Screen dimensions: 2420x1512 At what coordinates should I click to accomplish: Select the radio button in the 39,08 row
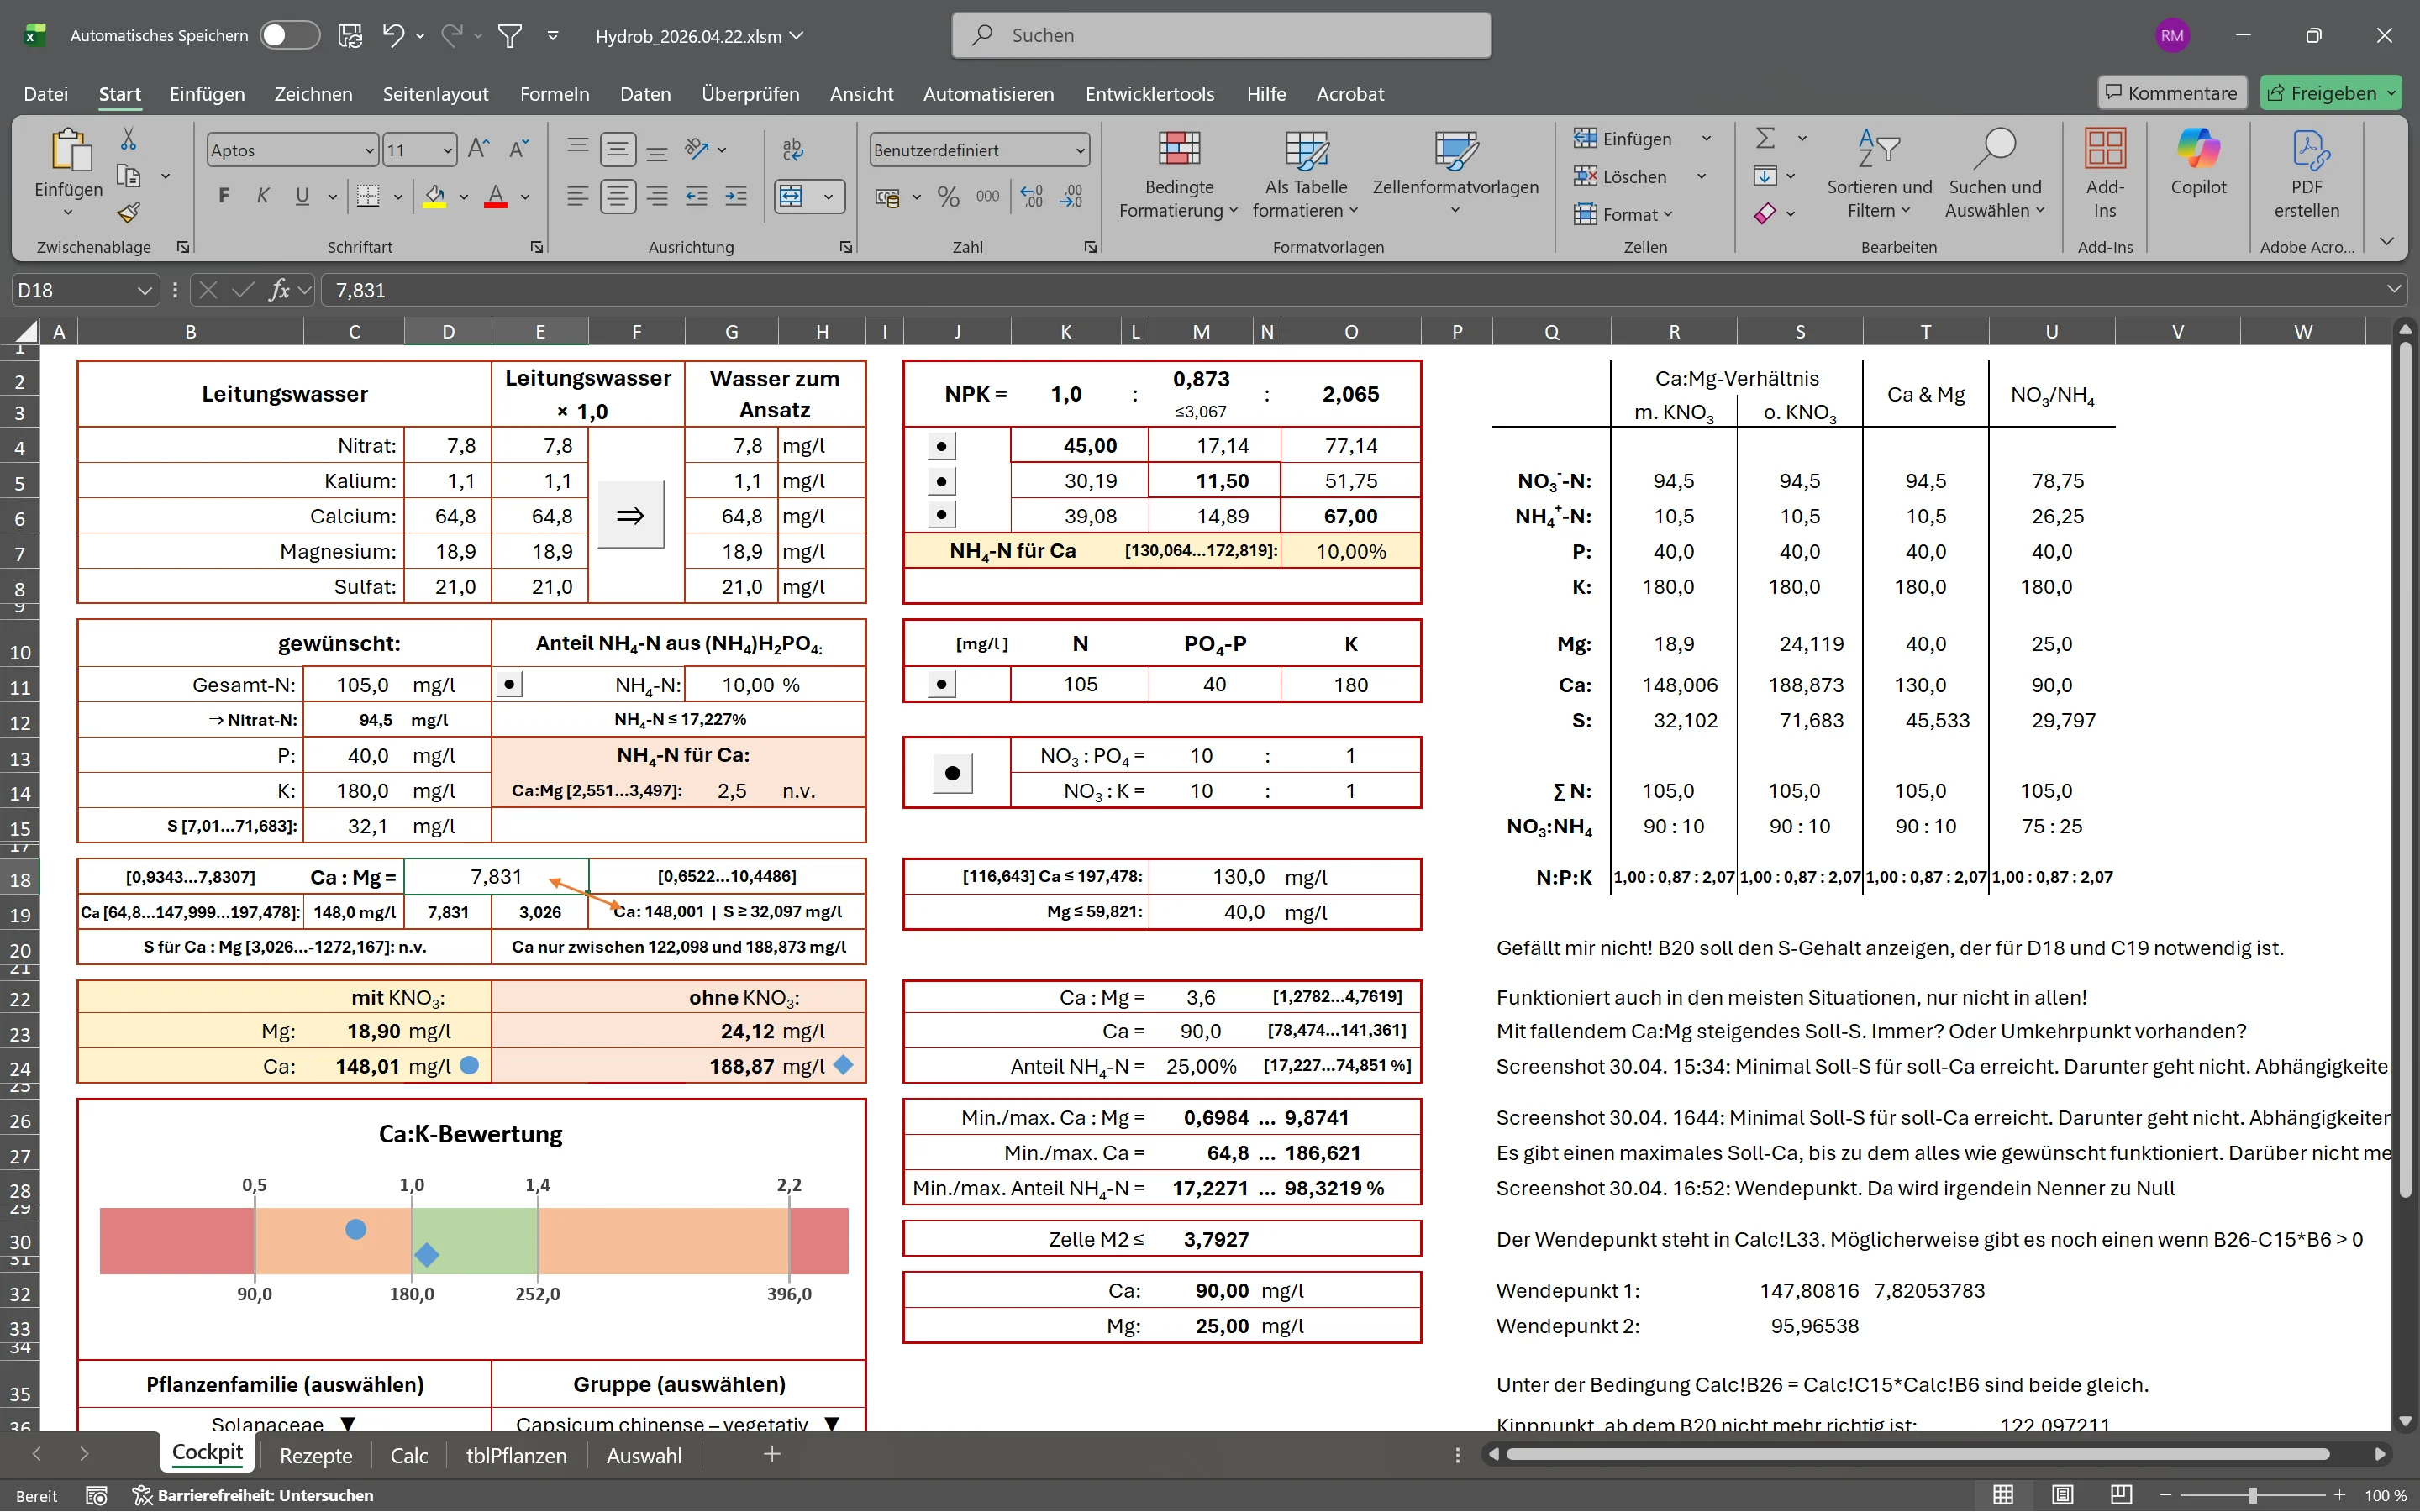click(941, 516)
